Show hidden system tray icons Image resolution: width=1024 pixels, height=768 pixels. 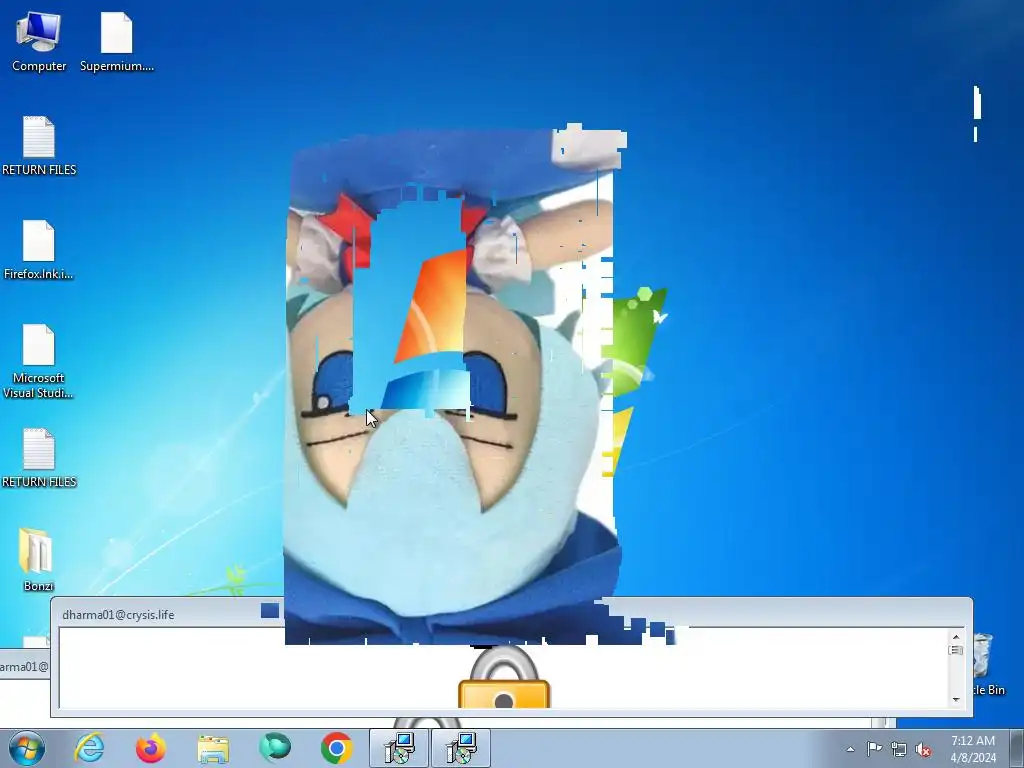pyautogui.click(x=850, y=749)
